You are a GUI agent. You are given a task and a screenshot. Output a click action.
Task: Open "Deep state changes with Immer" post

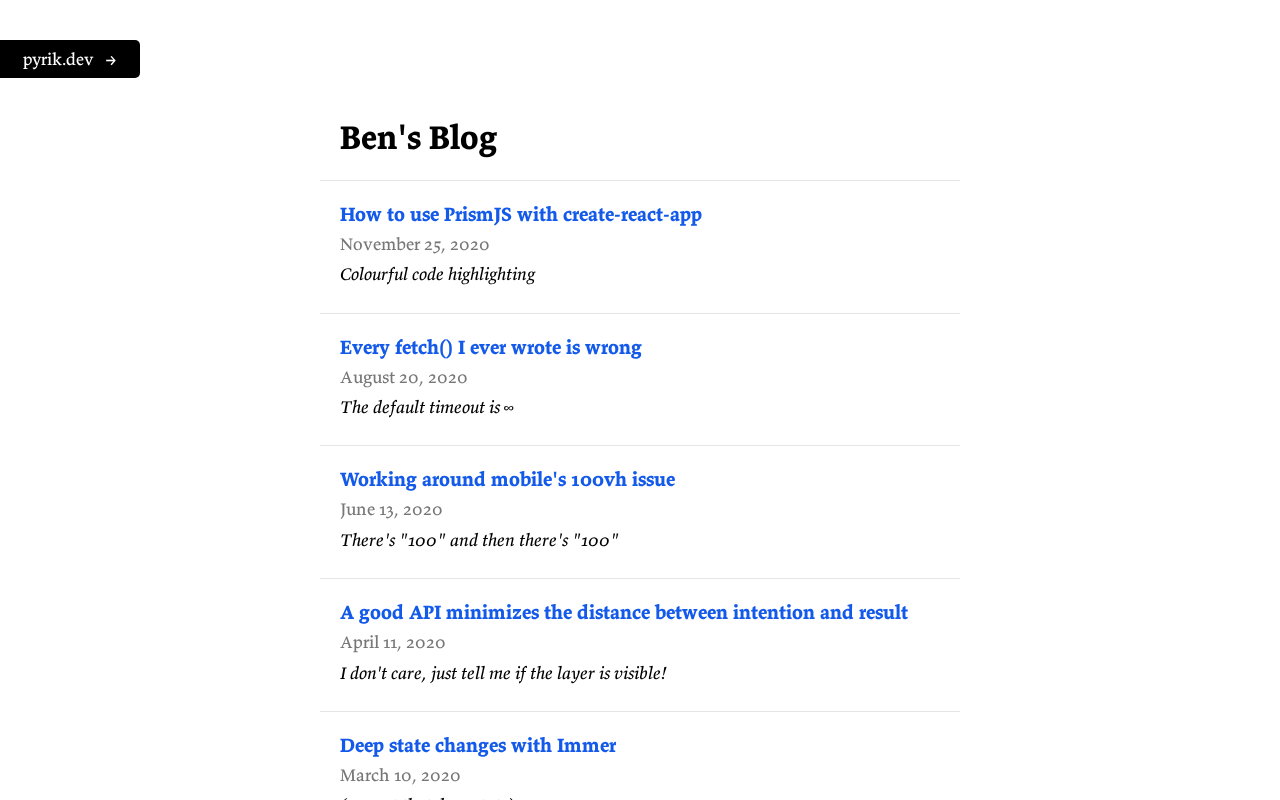pos(477,746)
